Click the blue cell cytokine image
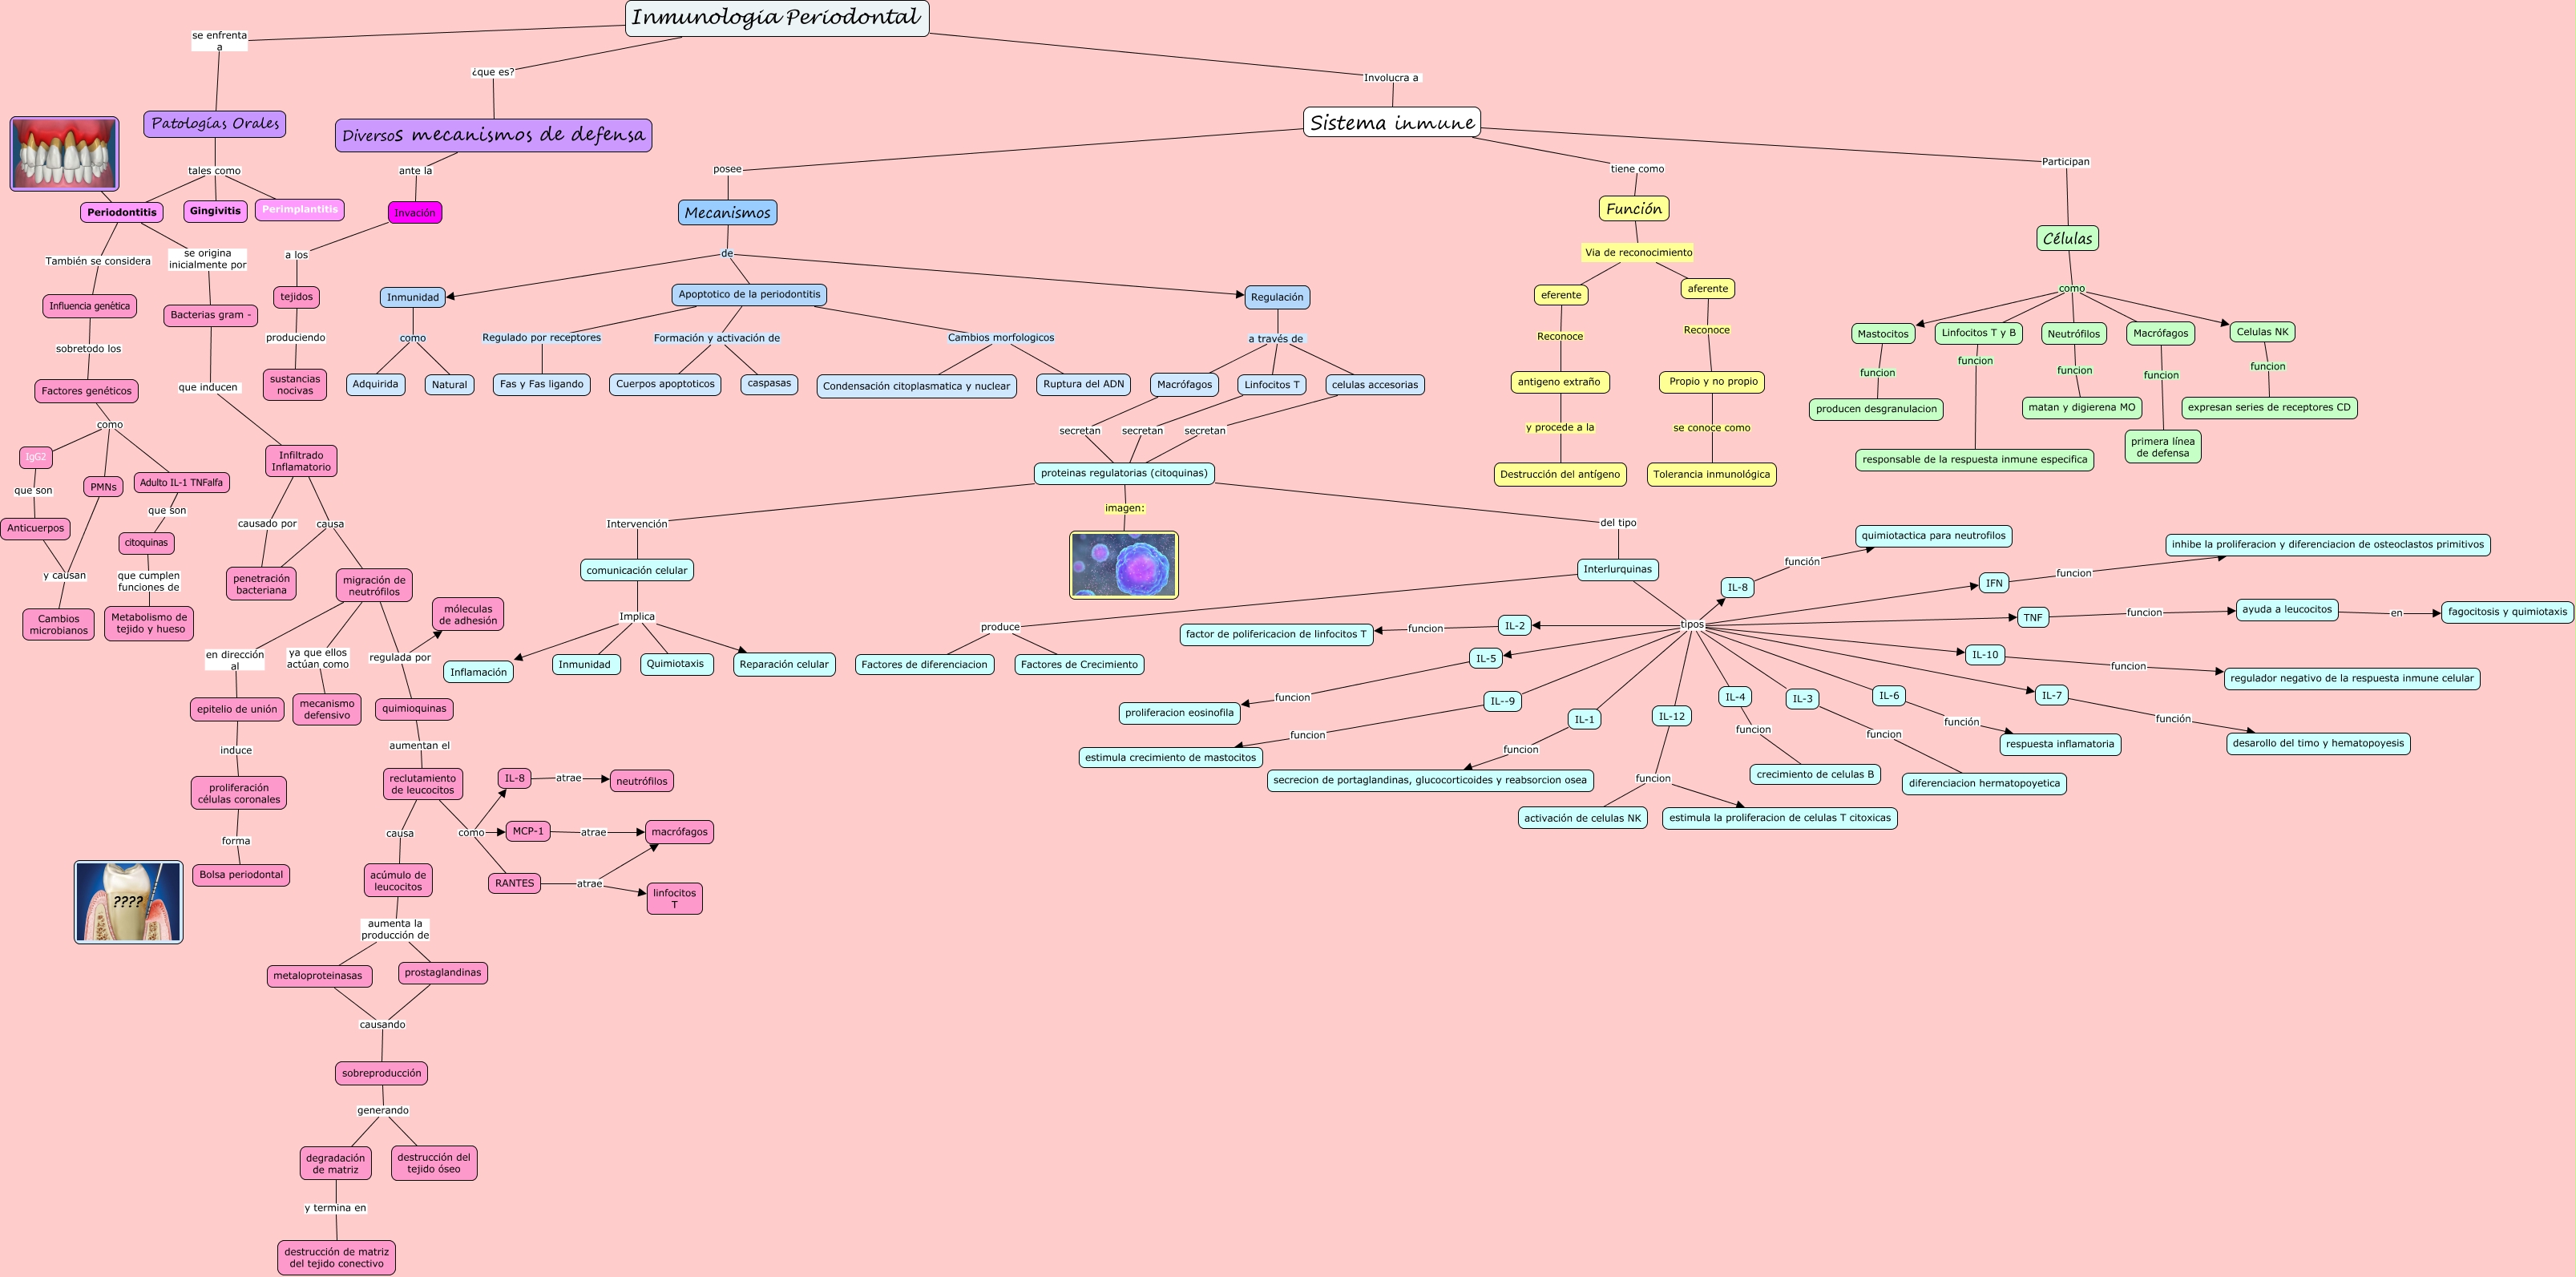Screen dimensions: 2576x1277 pyautogui.click(x=1123, y=565)
